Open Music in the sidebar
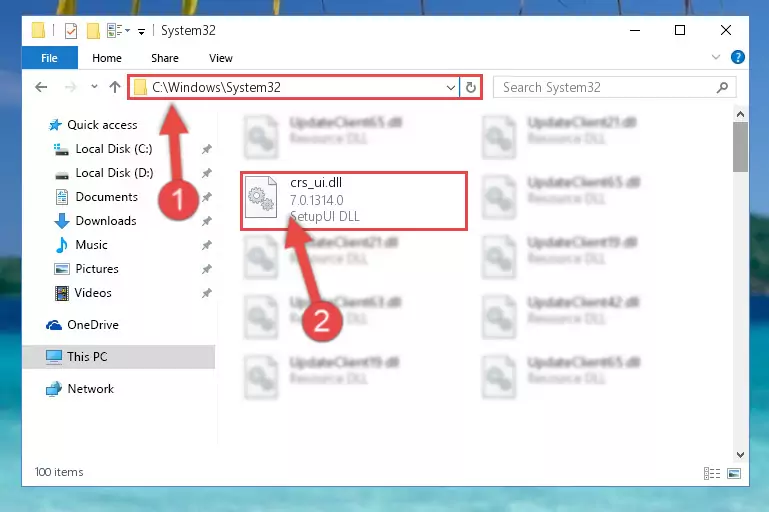This screenshot has width=769, height=512. click(x=91, y=245)
